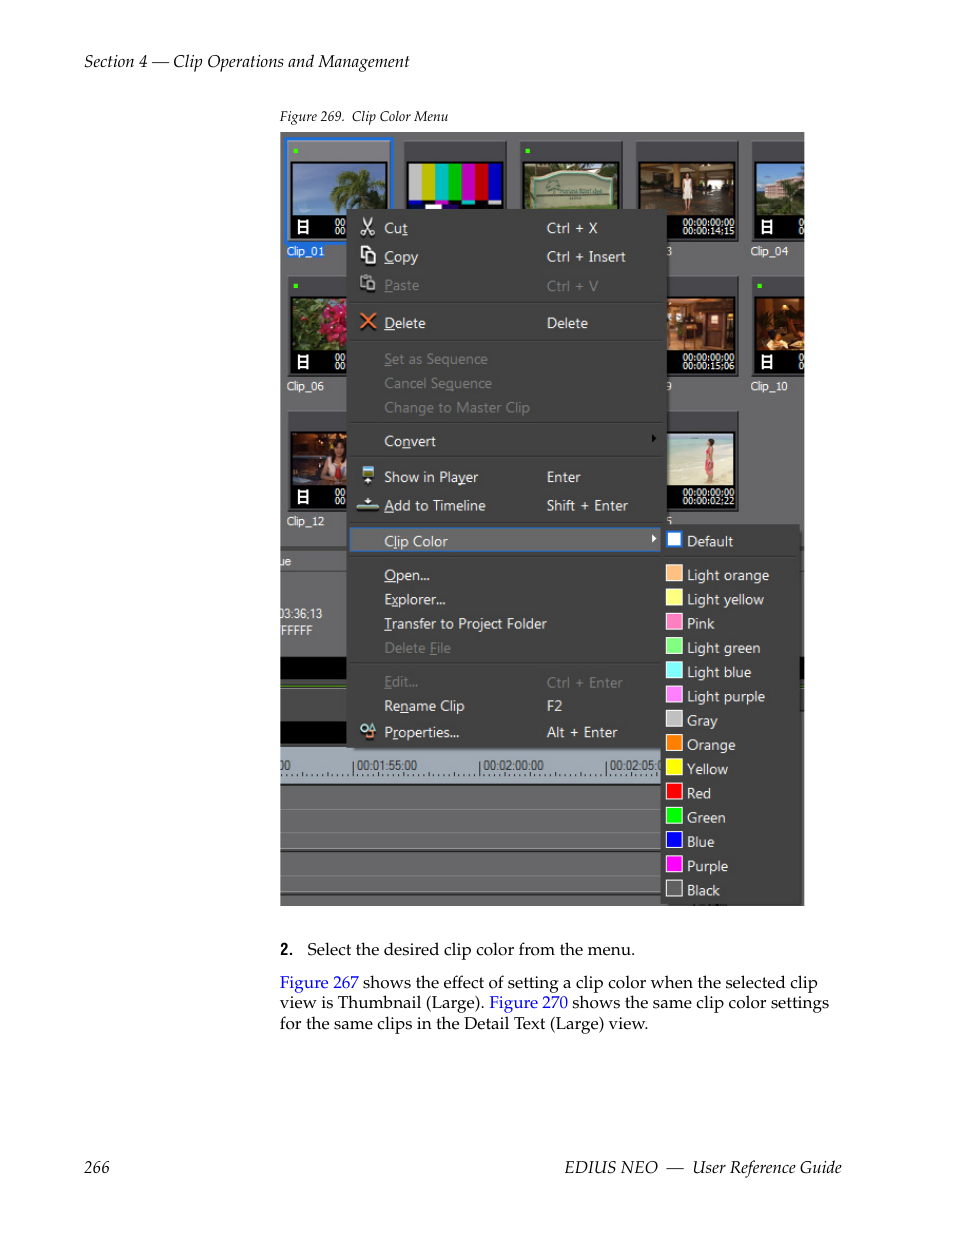This screenshot has width=954, height=1235.
Task: Pick the Default clip color swatch
Action: pos(674,540)
